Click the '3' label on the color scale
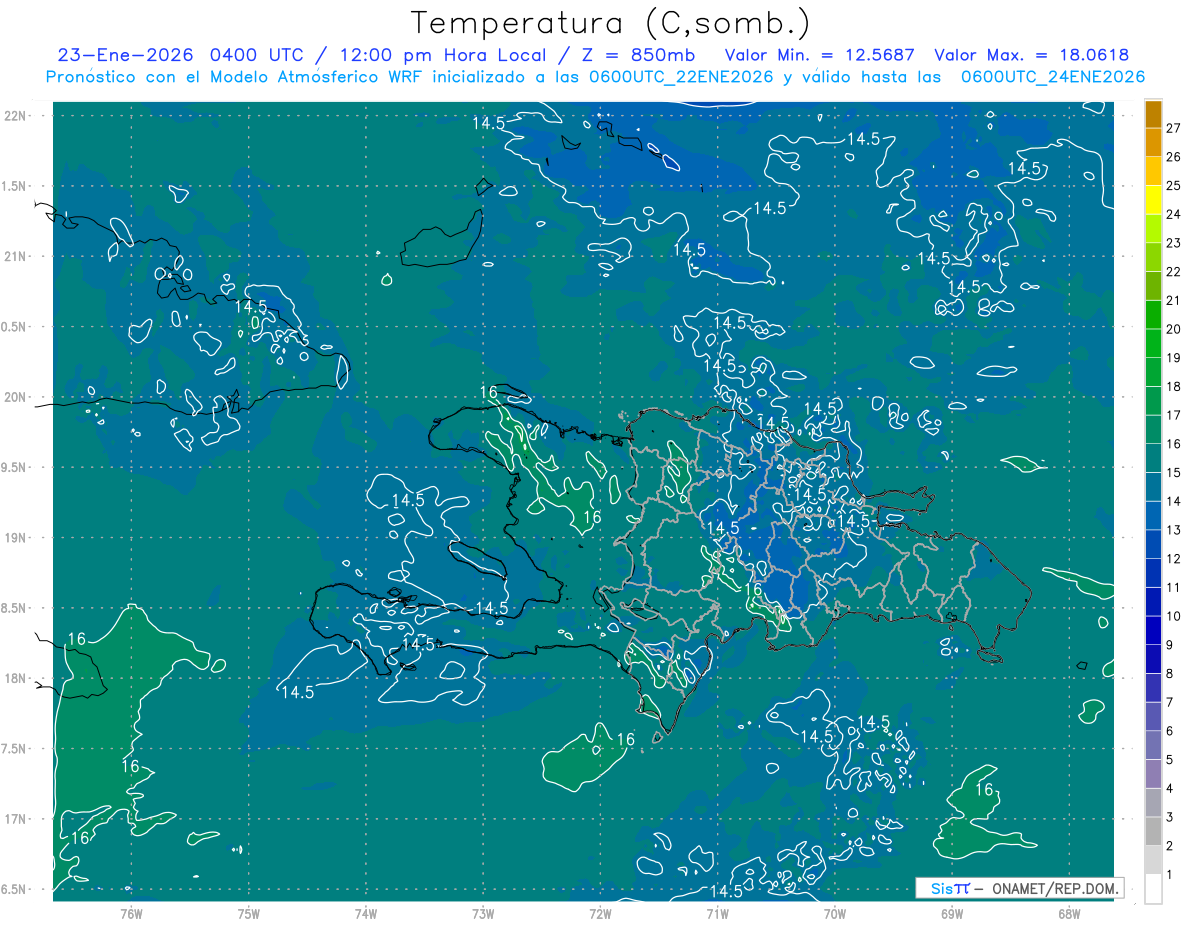1200x927 pixels. pyautogui.click(x=1170, y=817)
